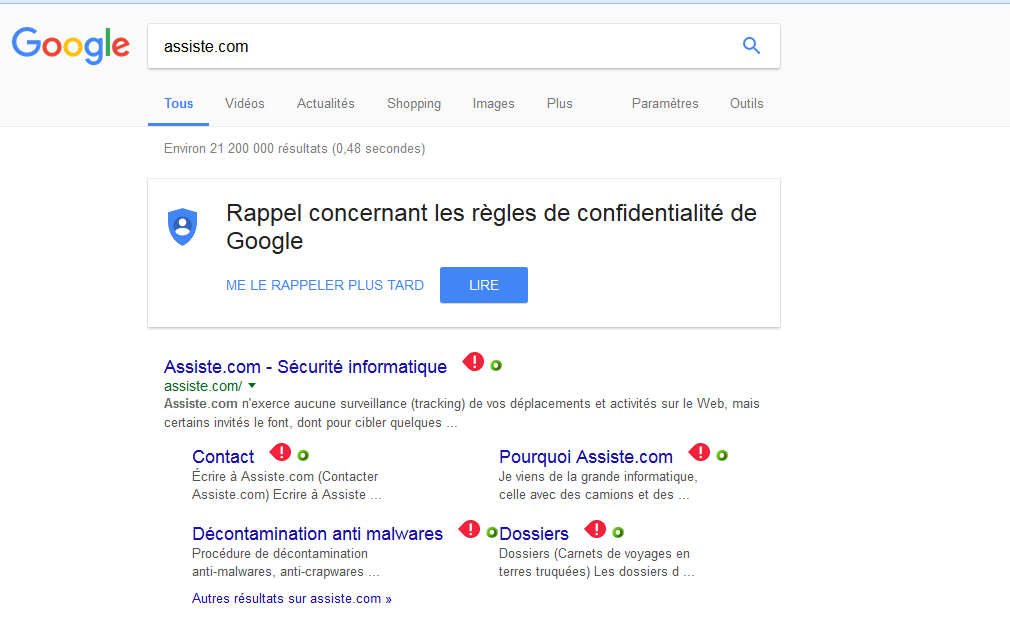Open Autres résultats sur assiste.com link

(292, 599)
